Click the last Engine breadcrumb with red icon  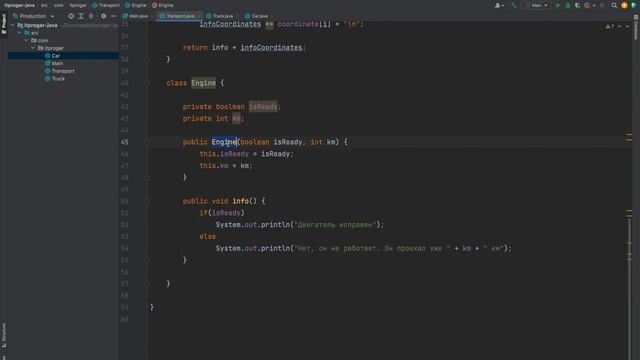point(163,5)
